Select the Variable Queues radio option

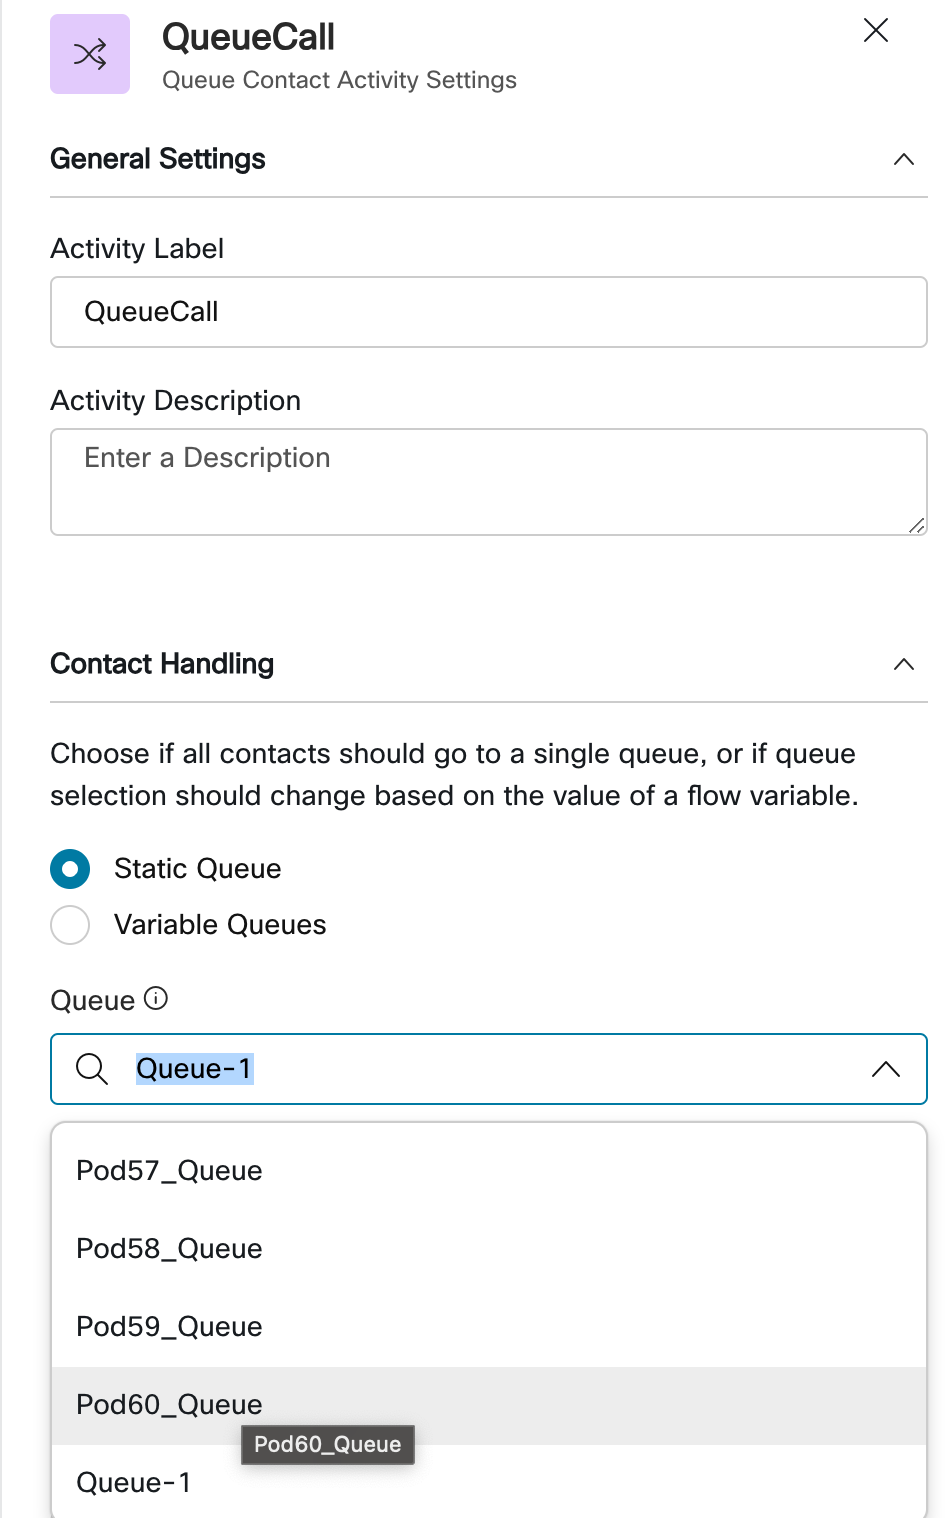click(70, 925)
